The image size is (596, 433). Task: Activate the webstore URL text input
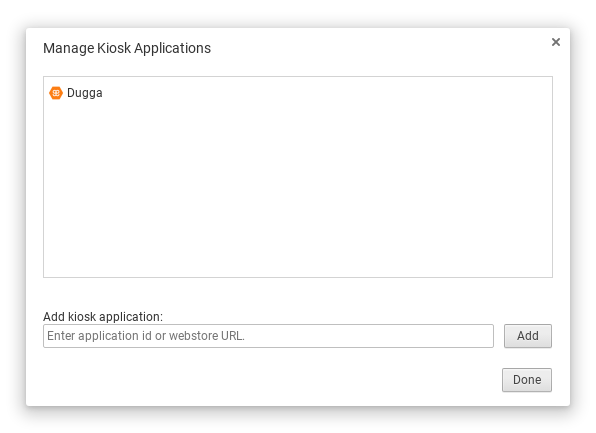(268, 336)
